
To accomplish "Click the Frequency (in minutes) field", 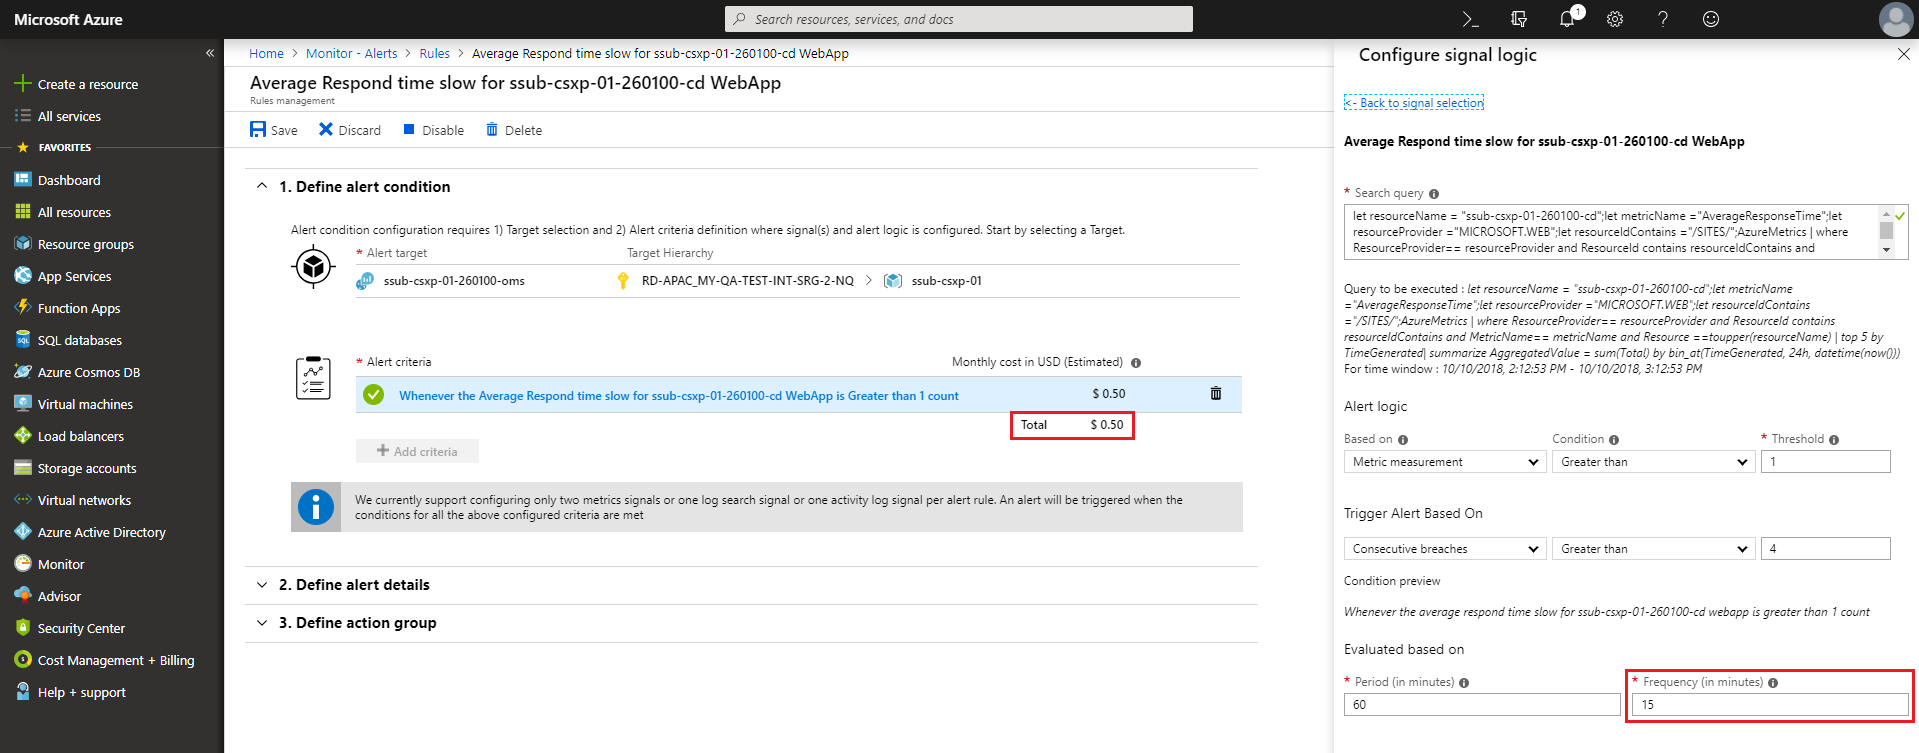I will pos(1769,705).
